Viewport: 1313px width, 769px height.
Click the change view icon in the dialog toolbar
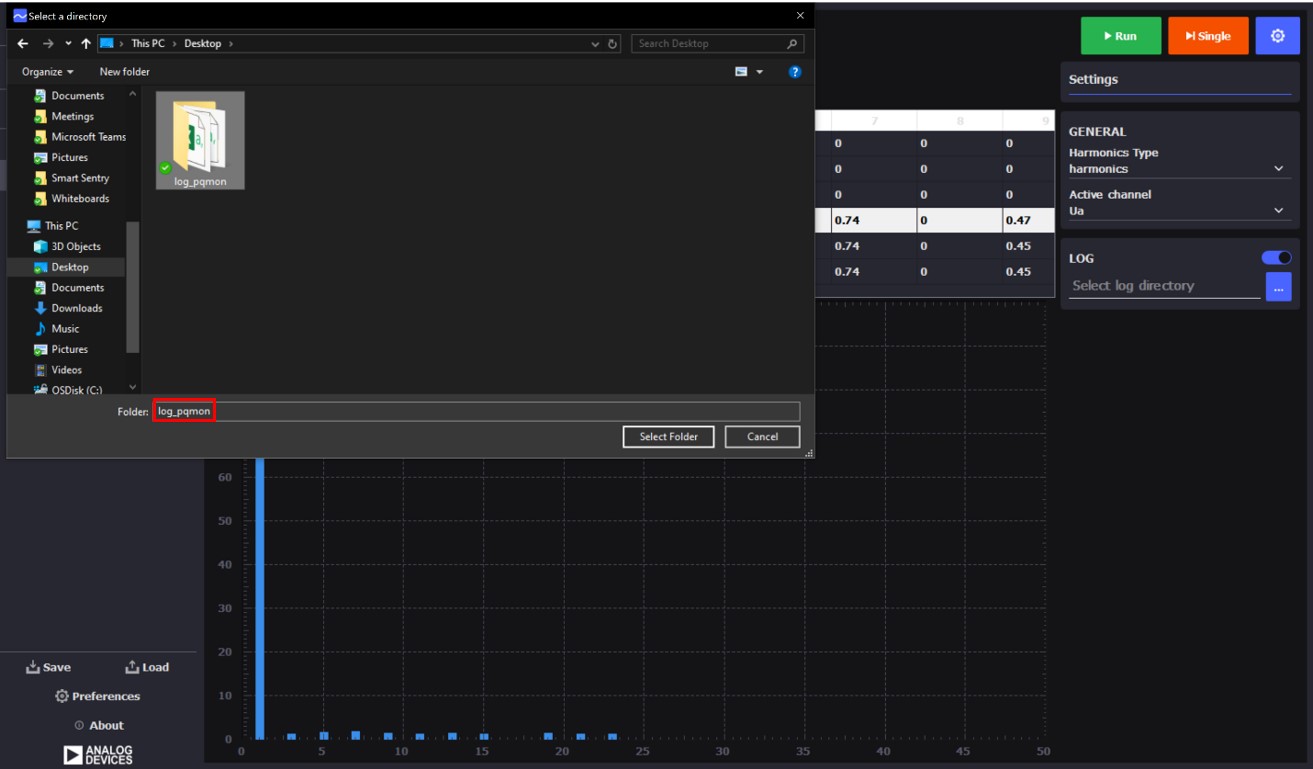[740, 71]
